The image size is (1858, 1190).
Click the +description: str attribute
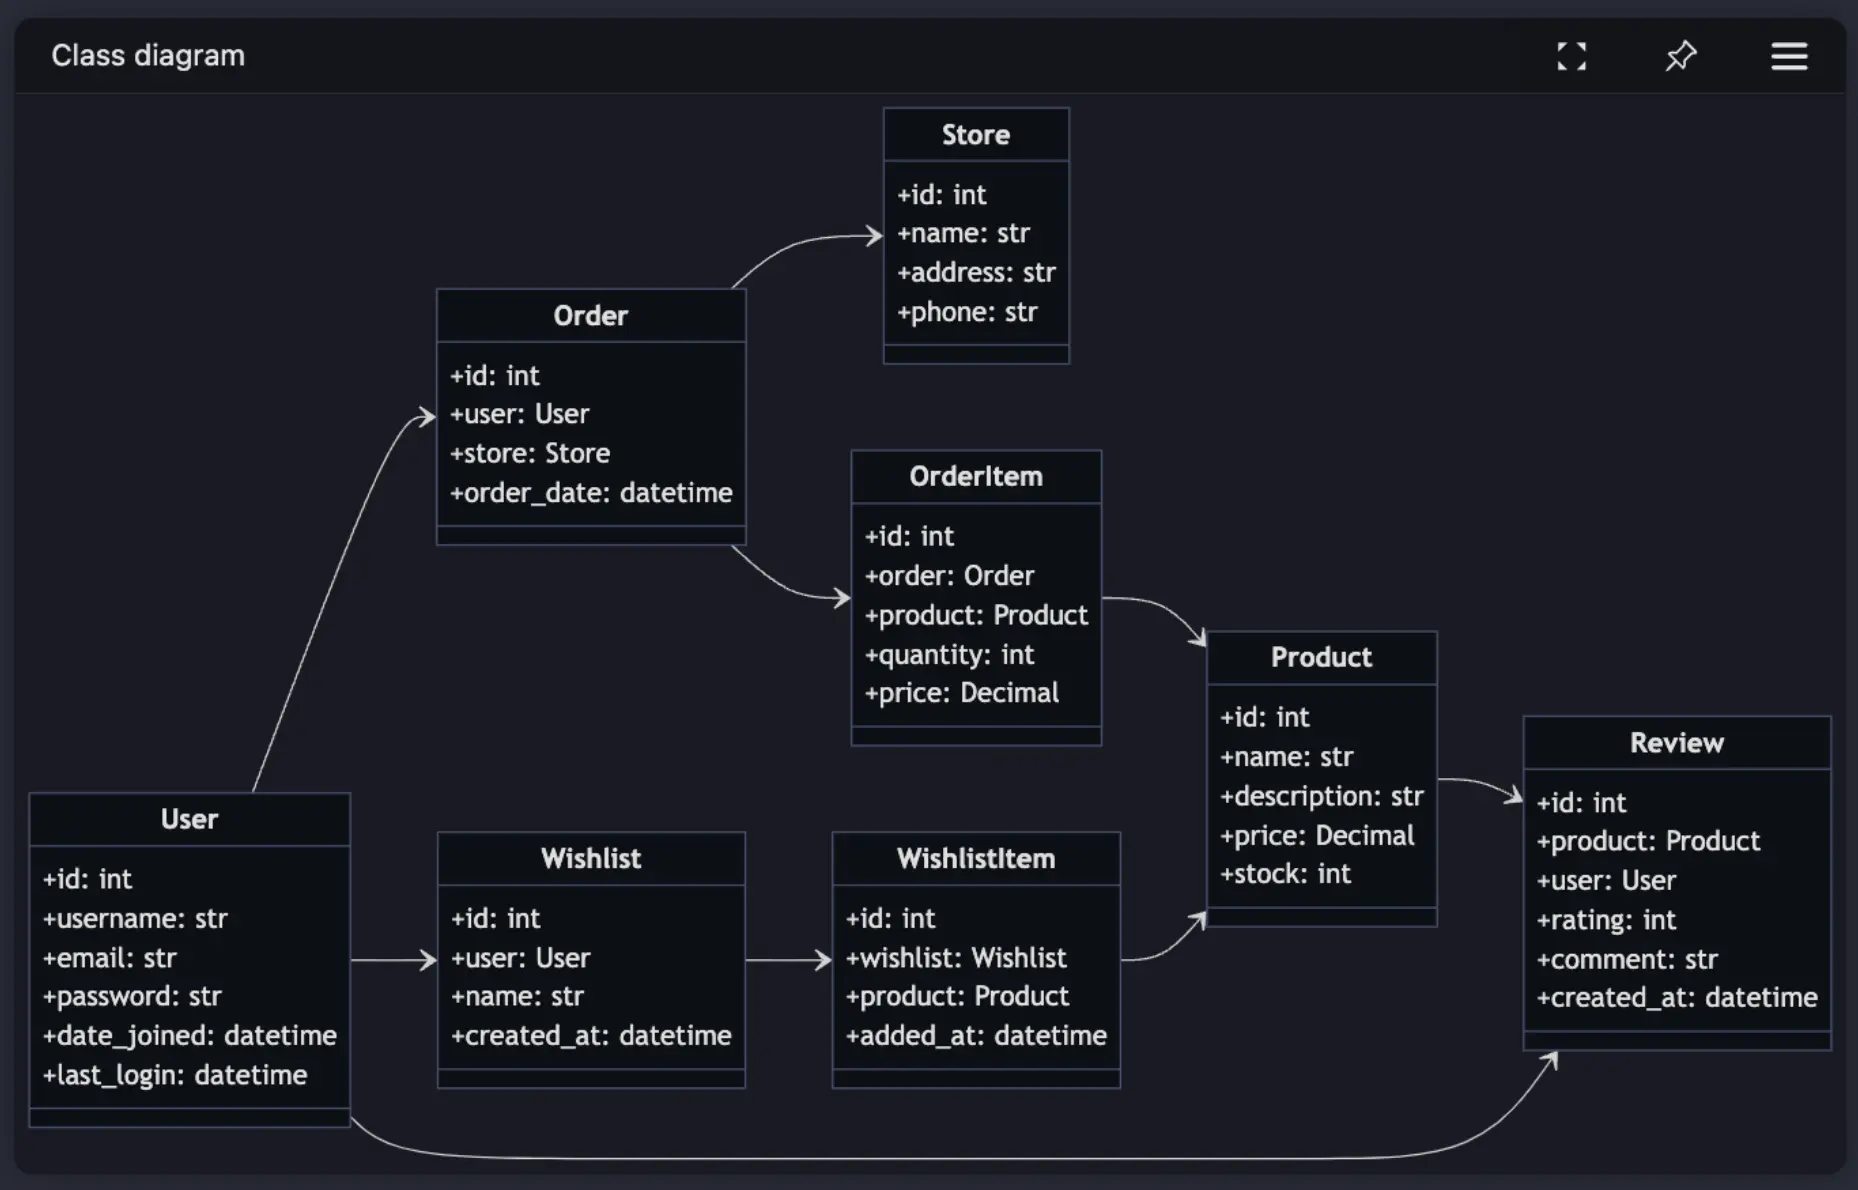[x=1321, y=797]
